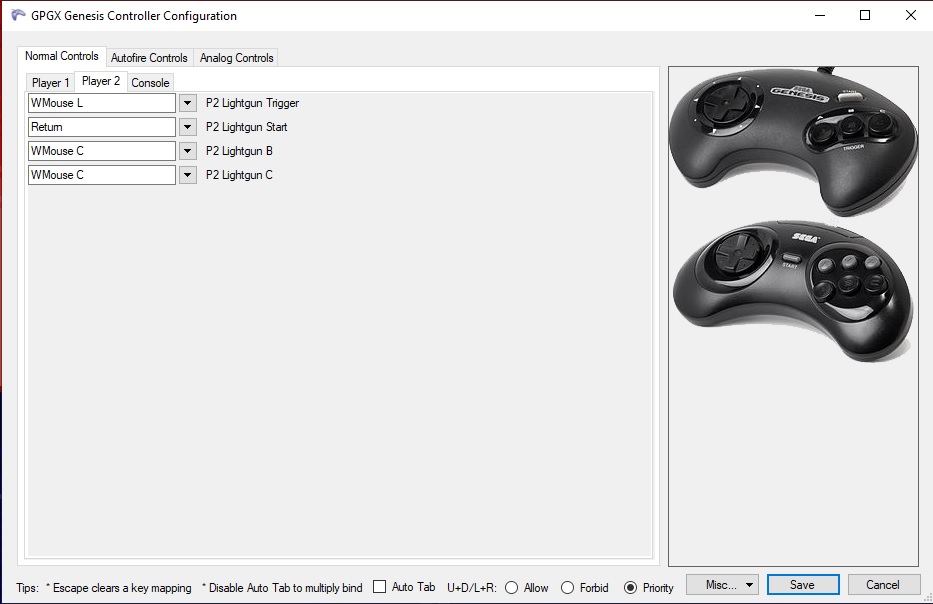Click the six-button Sega controller image
The height and width of the screenshot is (604, 933).
[793, 290]
